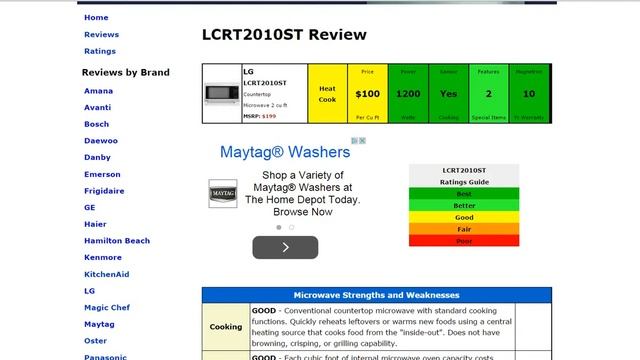The width and height of the screenshot is (640, 360).
Task: Click the Maytag logo in the ad
Action: click(x=223, y=193)
